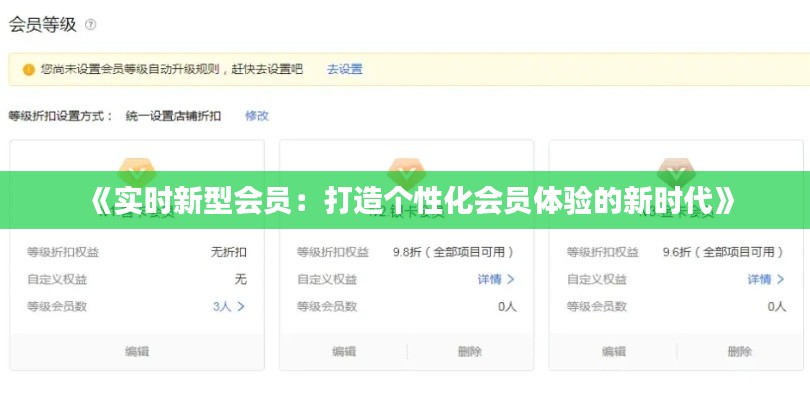Screen dimensions: 810x400
Task: Click the middle level card's badge icon
Action: point(406,168)
